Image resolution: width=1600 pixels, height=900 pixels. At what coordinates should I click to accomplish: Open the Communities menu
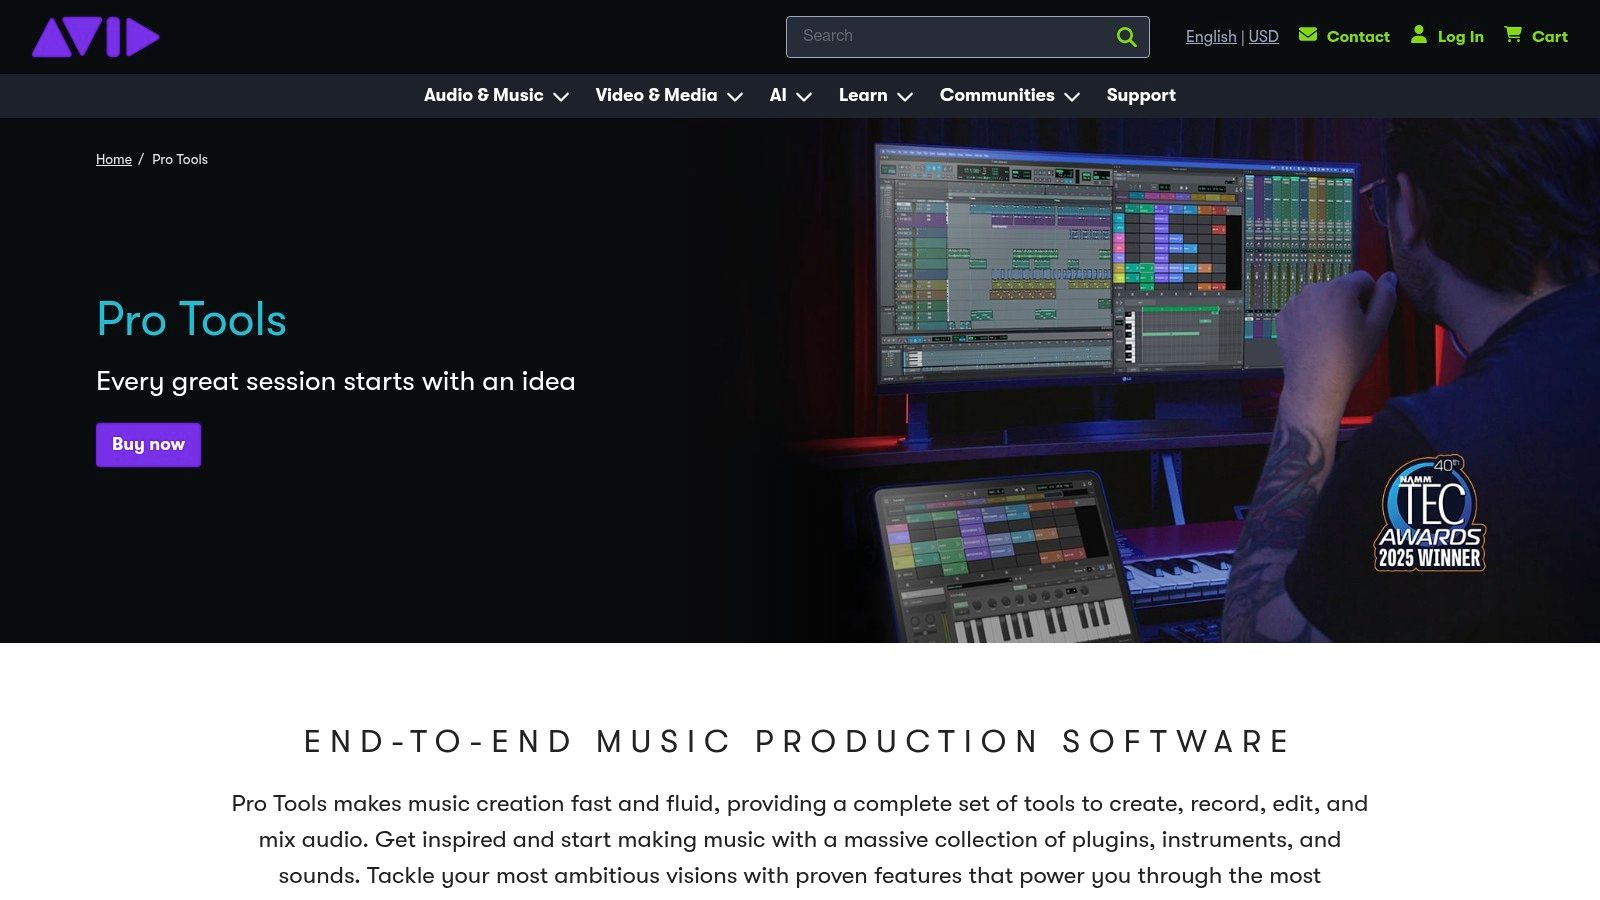tap(997, 95)
